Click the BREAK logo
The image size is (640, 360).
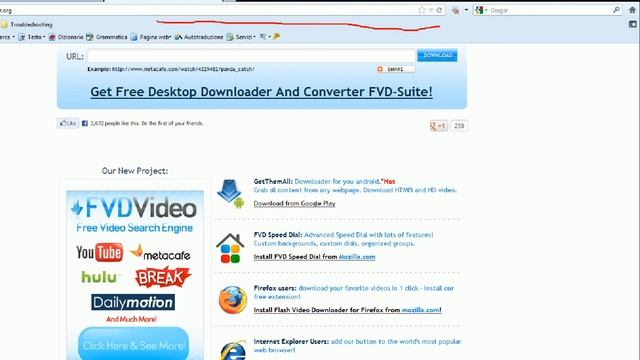[x=162, y=277]
